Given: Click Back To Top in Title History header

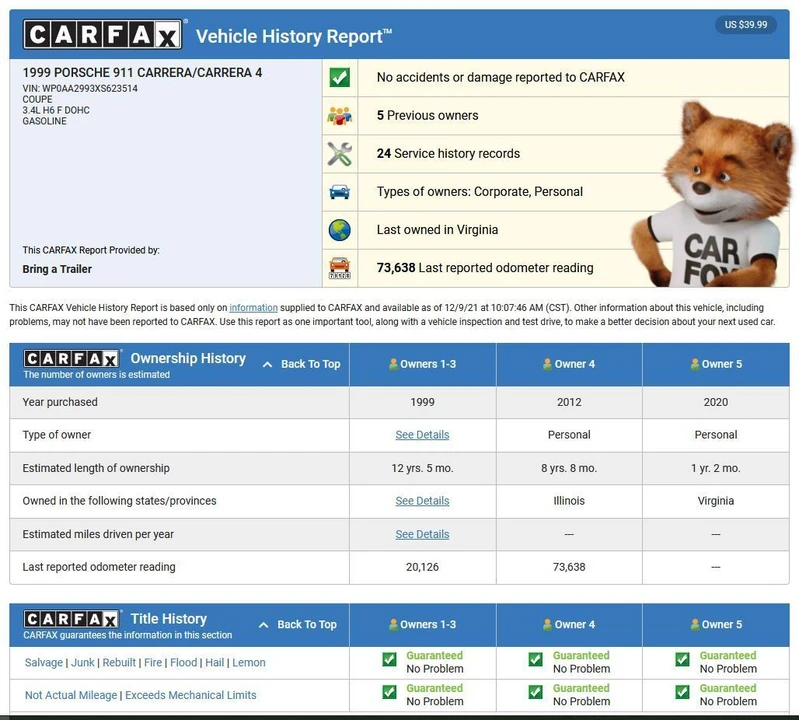Looking at the screenshot, I should pos(298,624).
